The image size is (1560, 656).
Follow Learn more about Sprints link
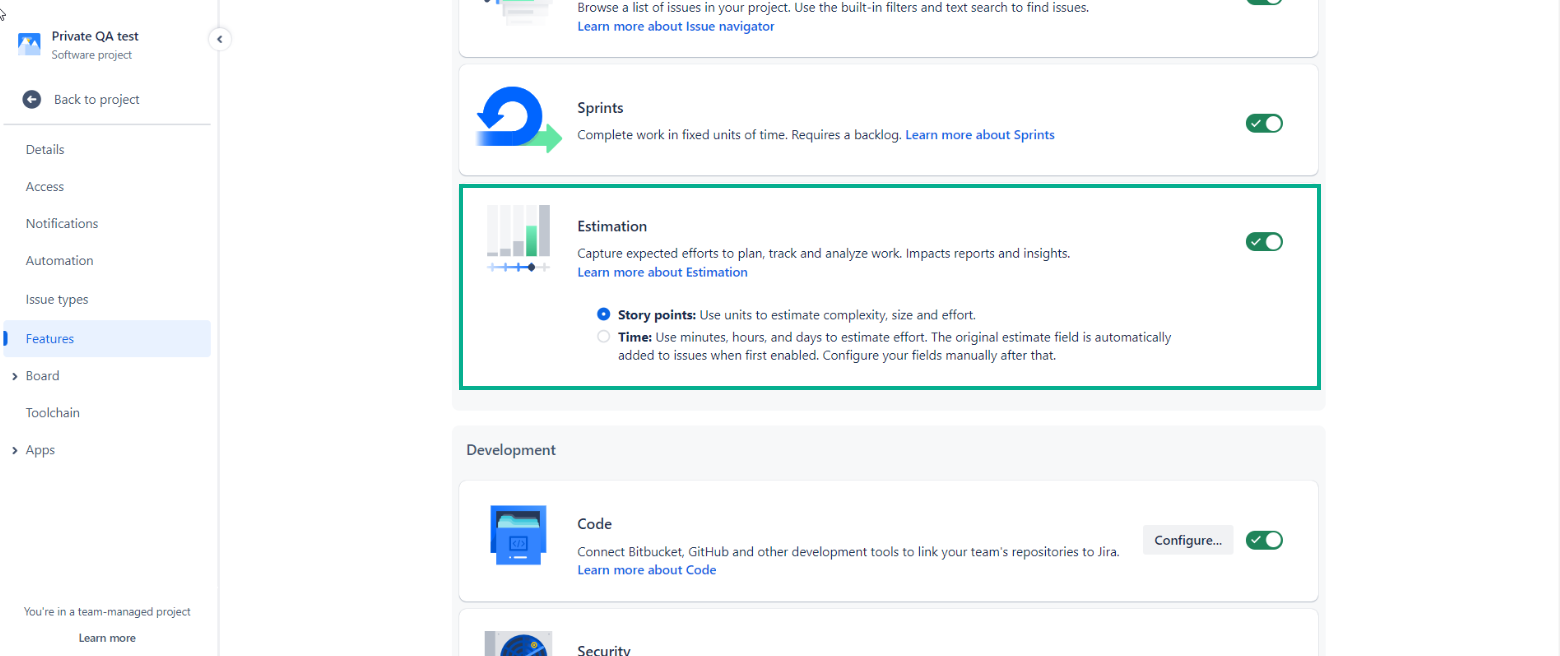[980, 134]
